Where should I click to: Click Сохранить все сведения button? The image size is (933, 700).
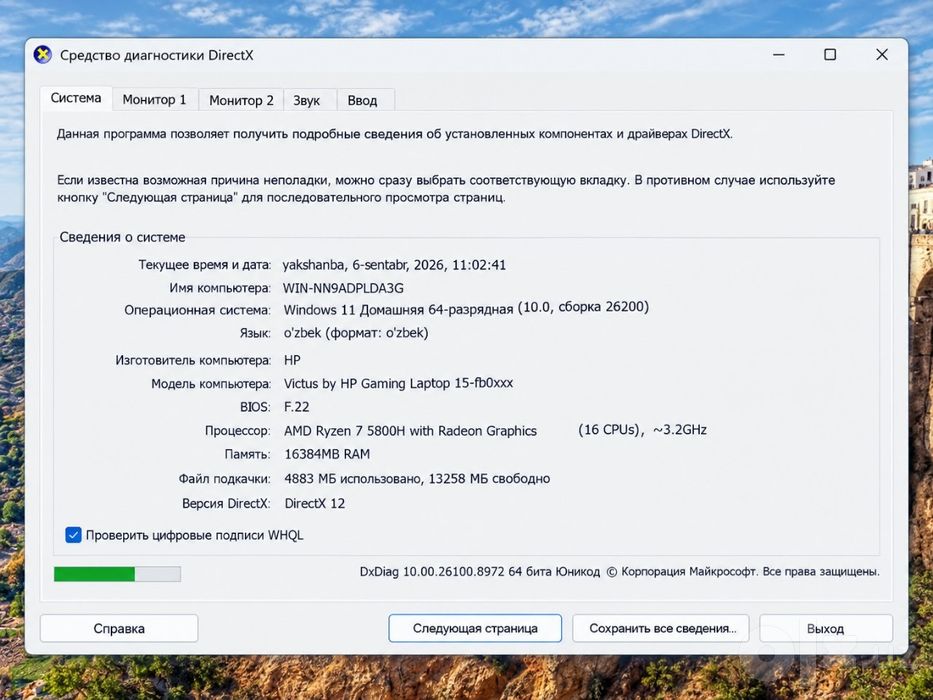[x=660, y=629]
